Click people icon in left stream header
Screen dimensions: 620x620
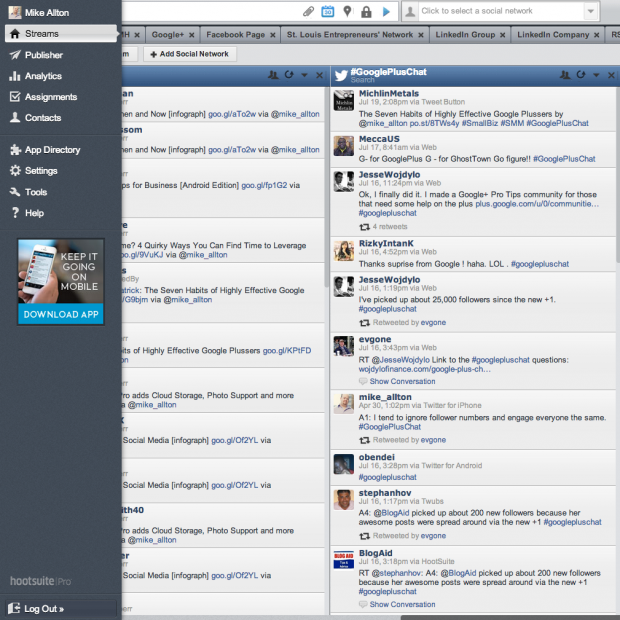[273, 75]
